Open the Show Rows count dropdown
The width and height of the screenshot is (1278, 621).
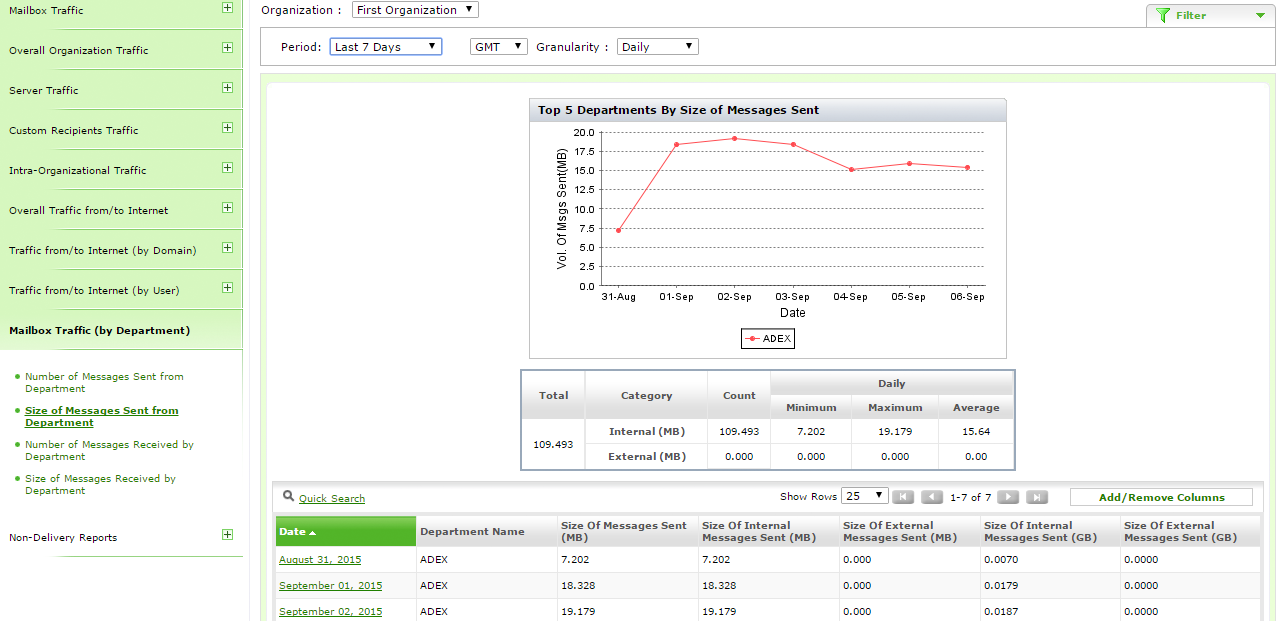tap(865, 496)
